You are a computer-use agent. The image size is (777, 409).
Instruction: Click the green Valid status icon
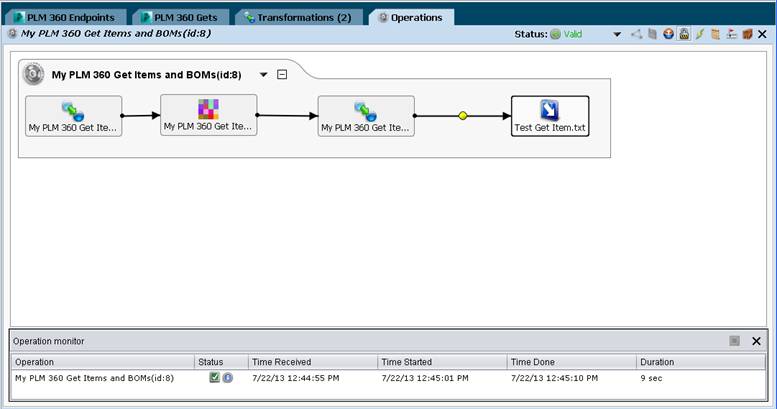(x=555, y=34)
